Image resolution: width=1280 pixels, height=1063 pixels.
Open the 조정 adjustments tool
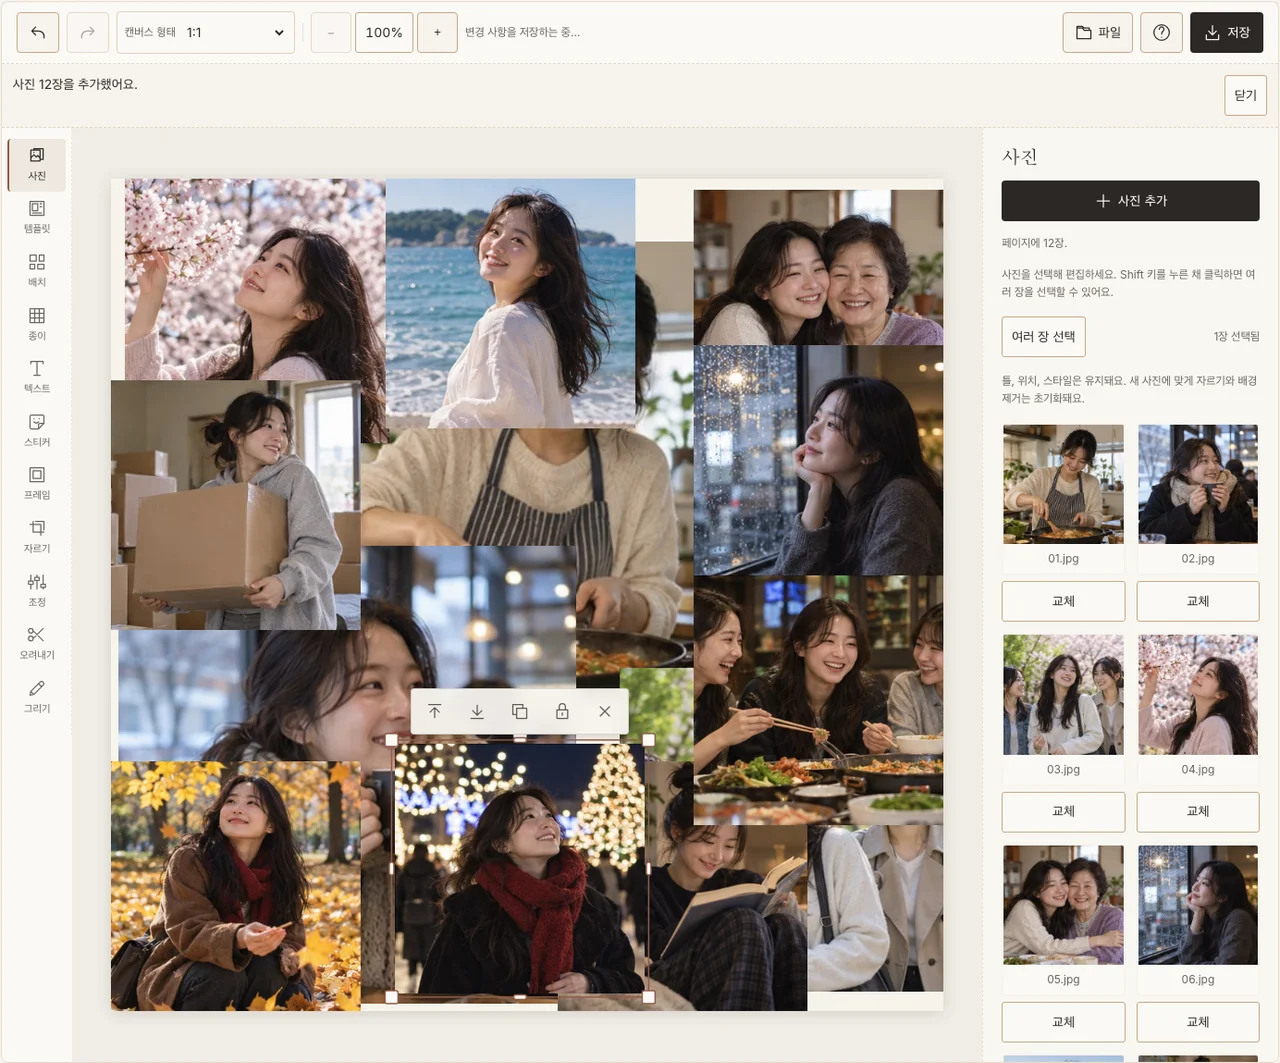pyautogui.click(x=37, y=590)
